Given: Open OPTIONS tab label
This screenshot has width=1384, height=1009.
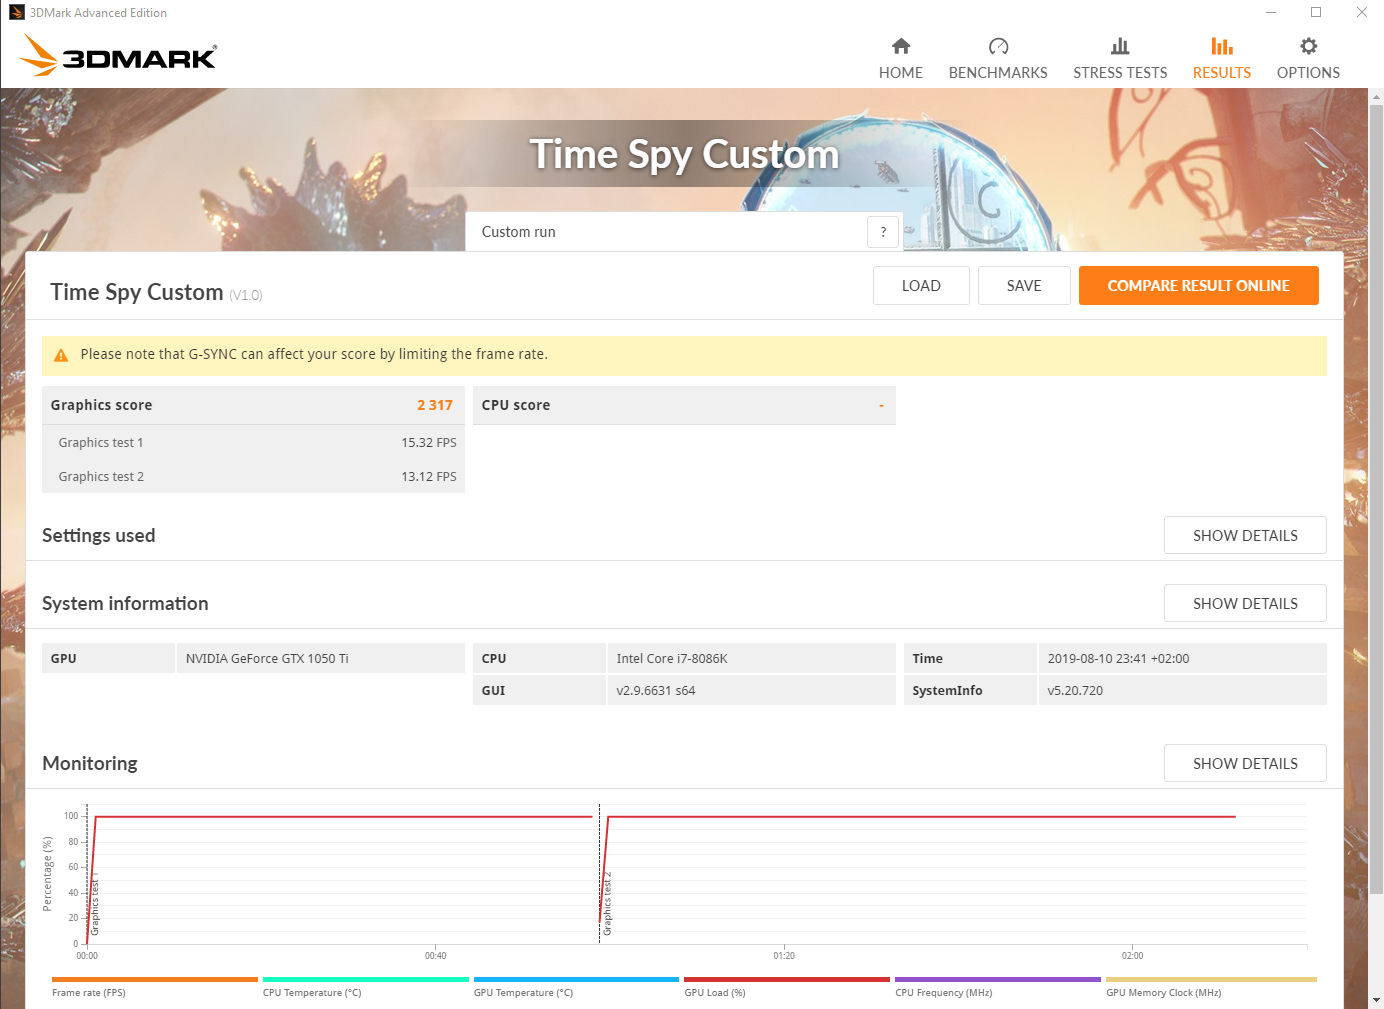Looking at the screenshot, I should (1308, 73).
